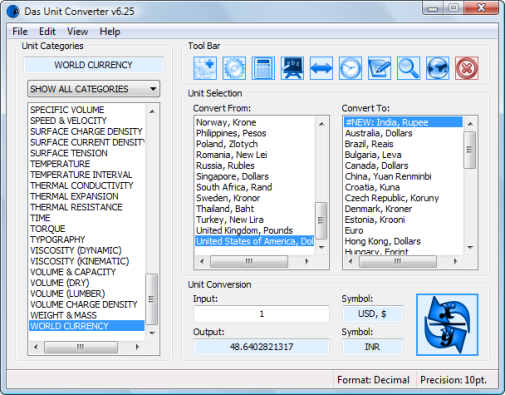The height and width of the screenshot is (395, 505).
Task: Open search with the magnifying glass icon
Action: pos(409,68)
